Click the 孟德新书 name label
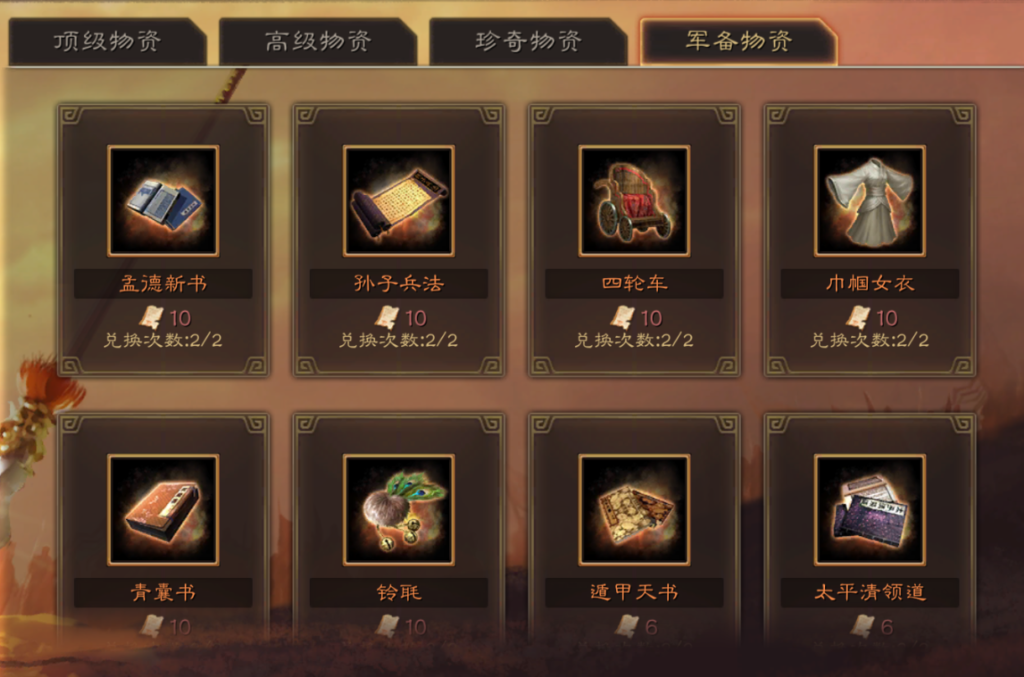This screenshot has height=677, width=1024. pos(163,283)
